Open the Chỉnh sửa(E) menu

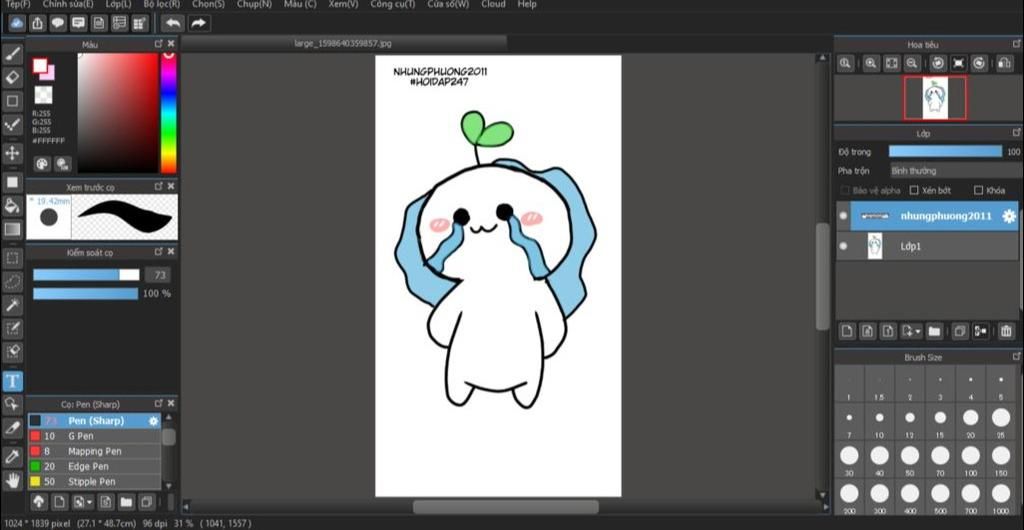pos(68,4)
